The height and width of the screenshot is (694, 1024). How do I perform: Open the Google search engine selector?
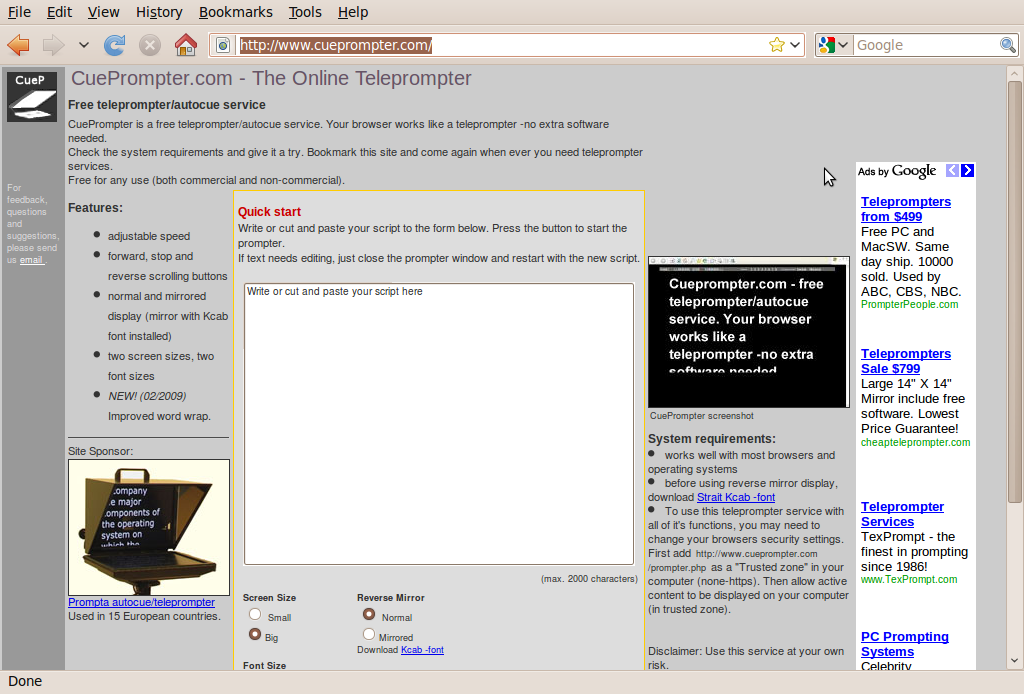tap(833, 45)
